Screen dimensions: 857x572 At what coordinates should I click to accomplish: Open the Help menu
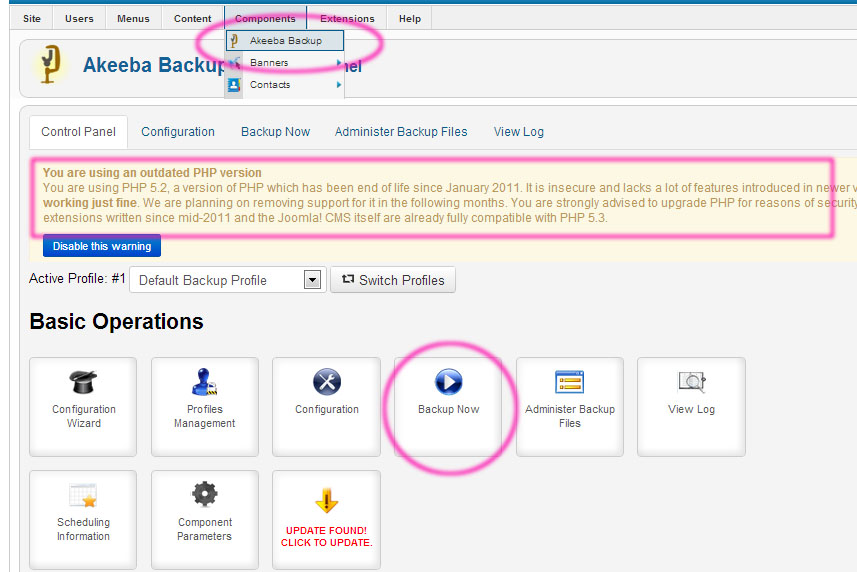410,19
